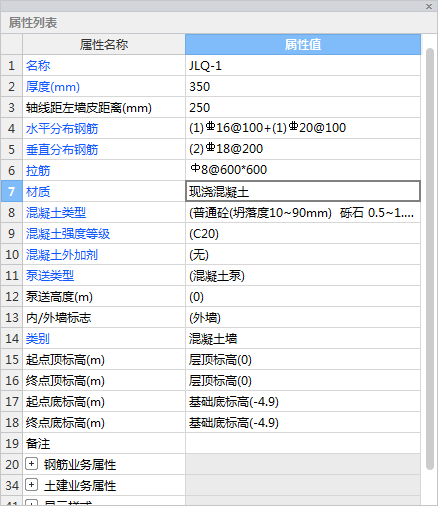This screenshot has height=506, width=438.
Task: Click the 轴线距左墙皮距离(mm) property name
Action: (x=89, y=108)
